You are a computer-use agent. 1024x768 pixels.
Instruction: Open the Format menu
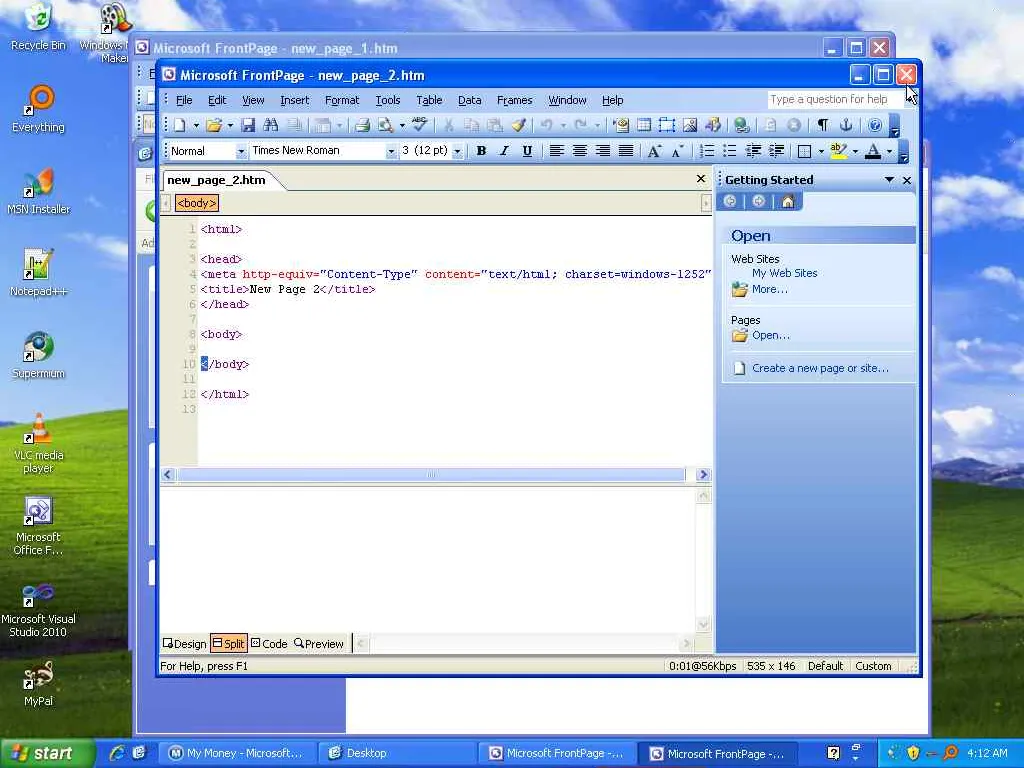click(x=342, y=100)
